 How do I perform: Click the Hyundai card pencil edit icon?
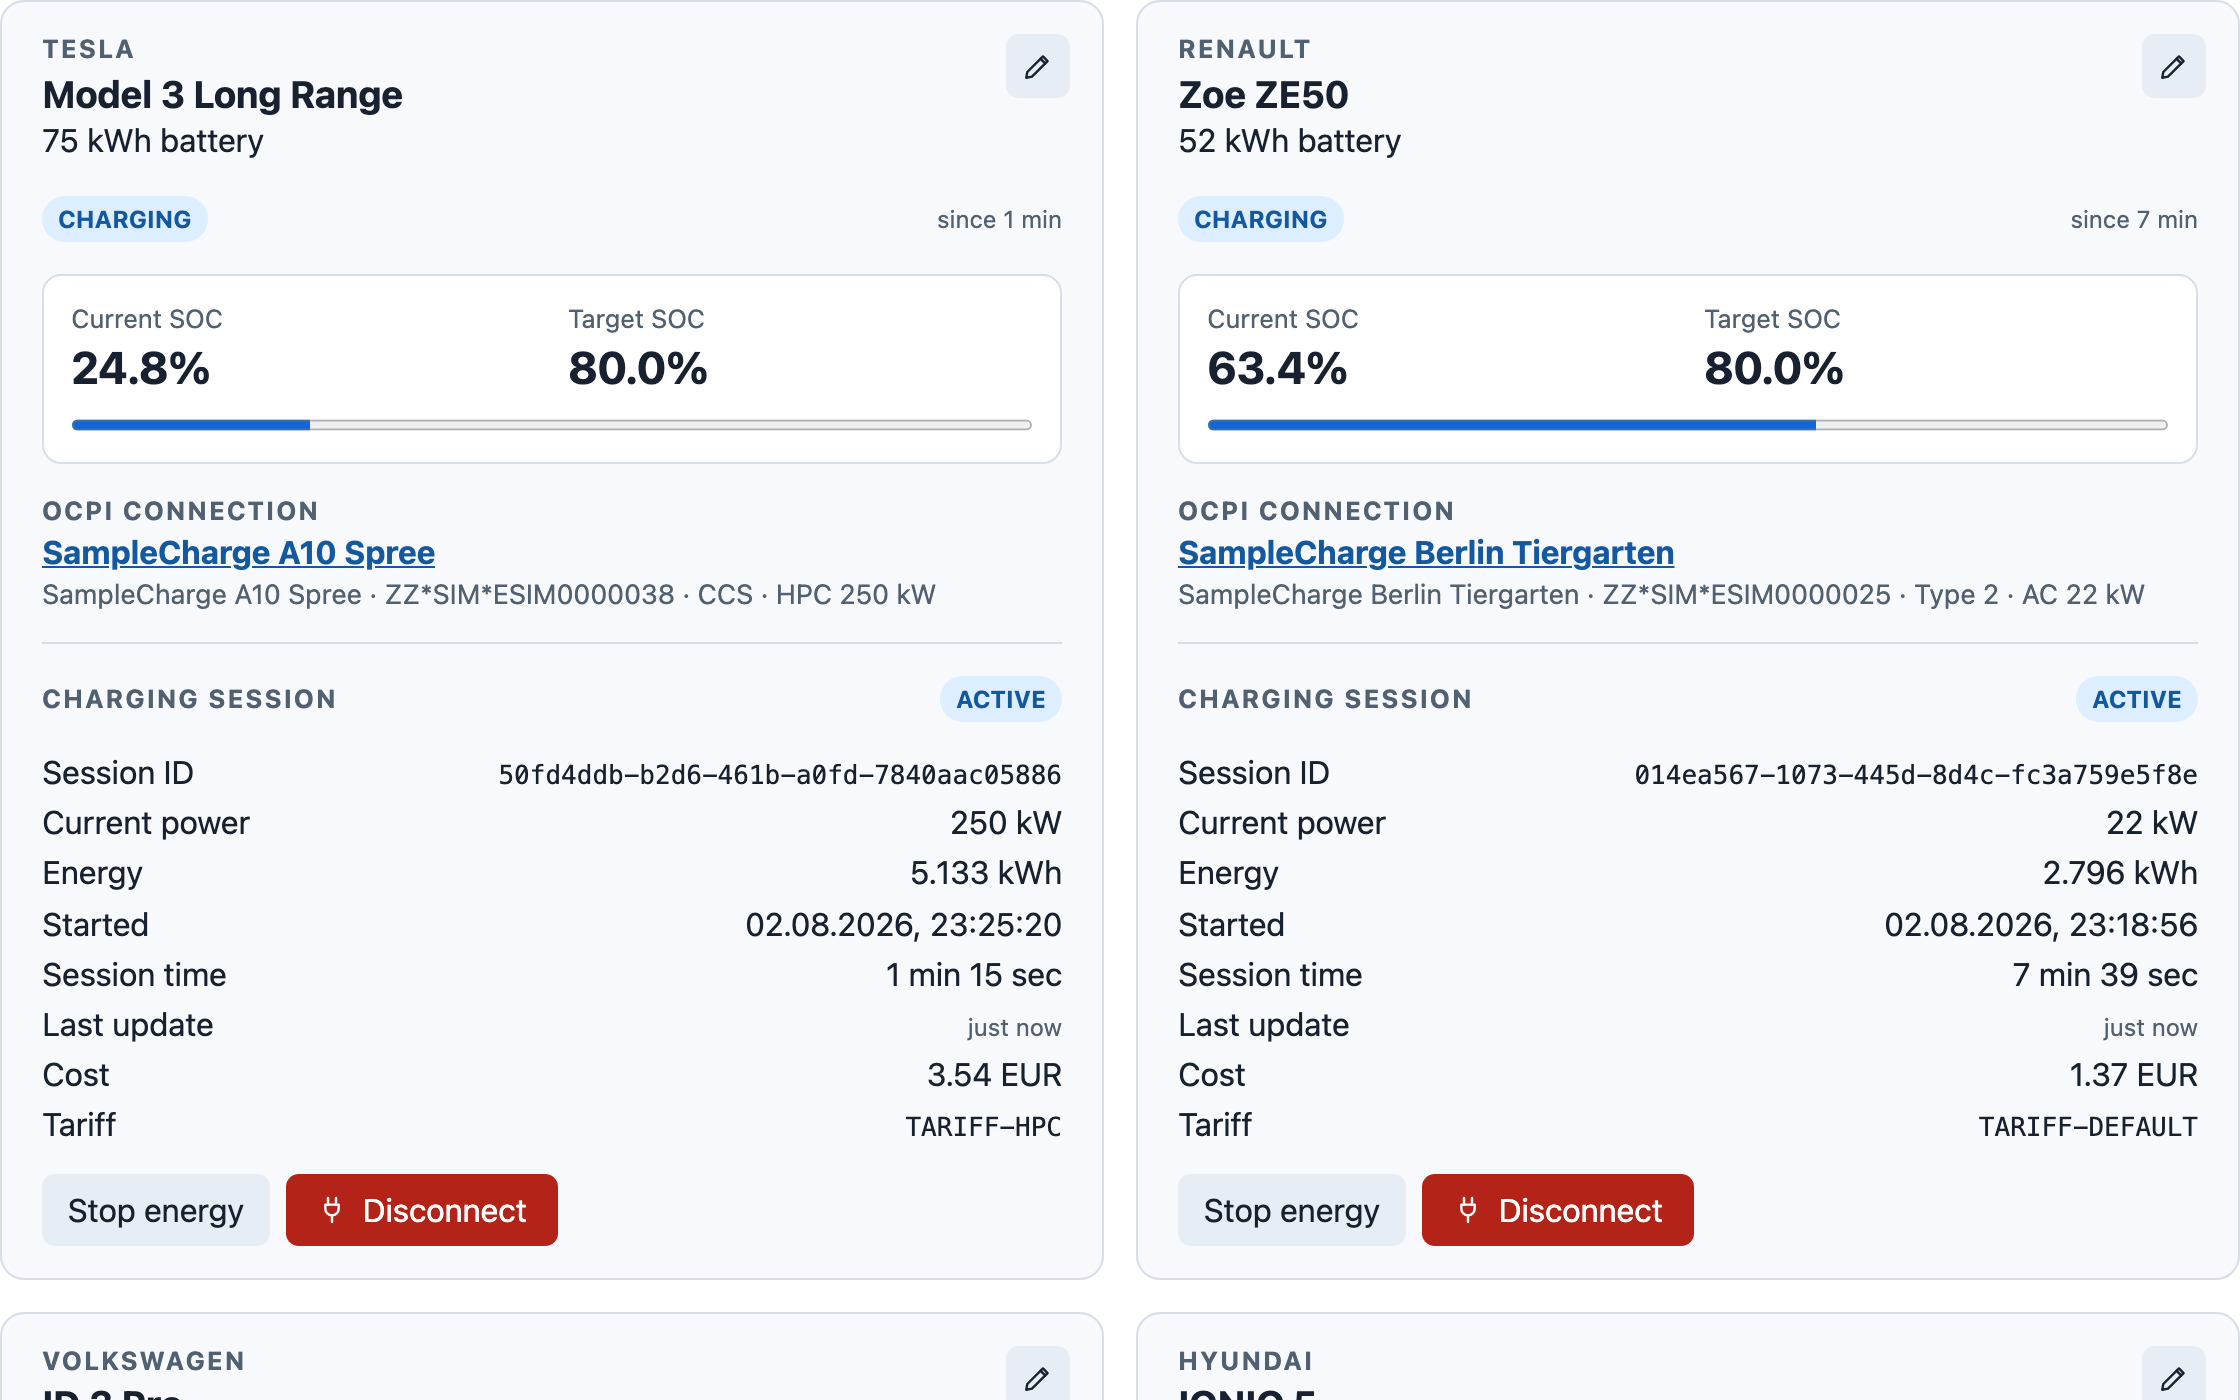tap(2173, 1377)
